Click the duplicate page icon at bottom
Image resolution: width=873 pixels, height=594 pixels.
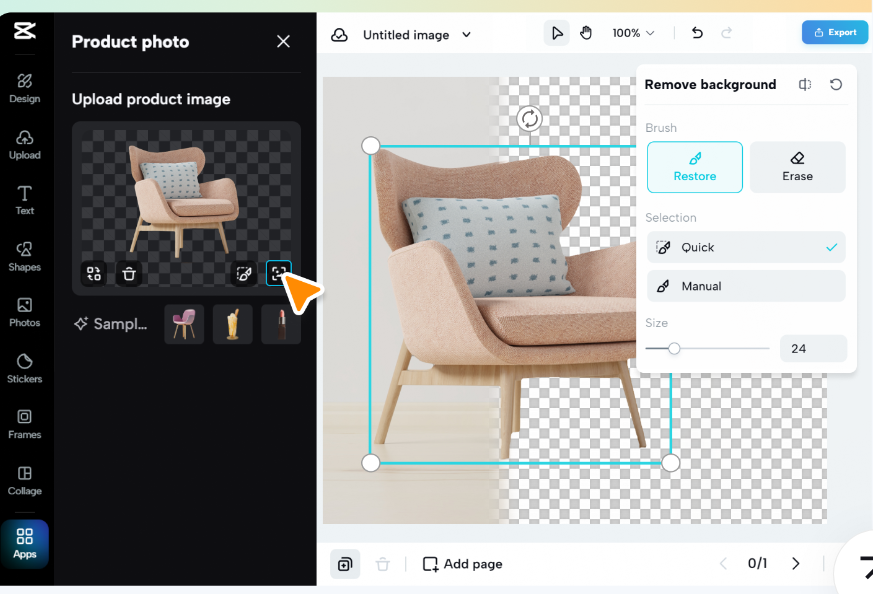pyautogui.click(x=345, y=564)
